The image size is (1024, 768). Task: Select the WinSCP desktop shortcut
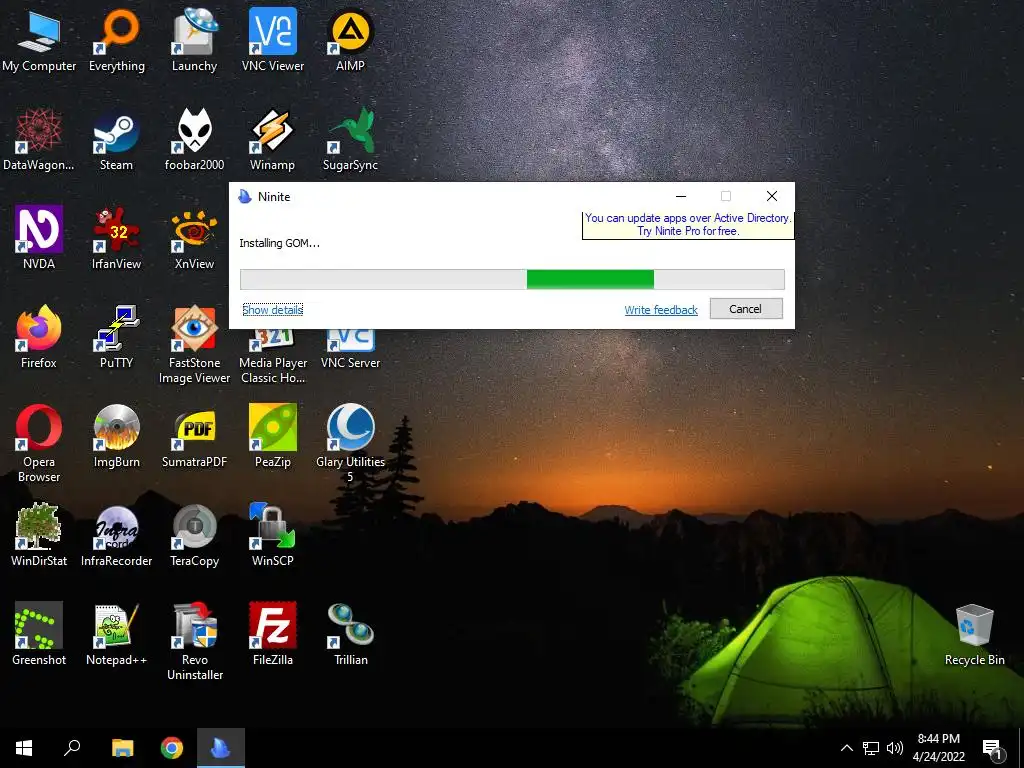[272, 536]
